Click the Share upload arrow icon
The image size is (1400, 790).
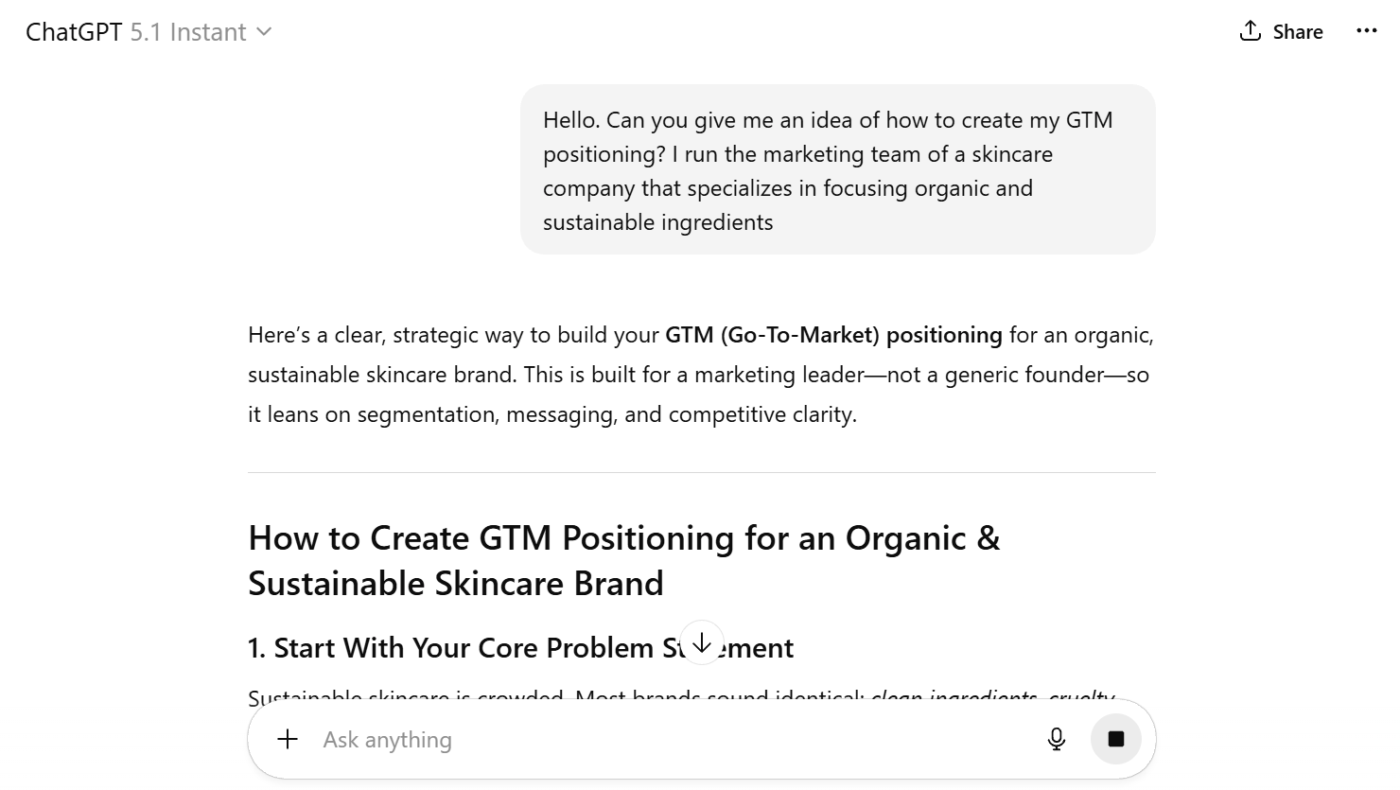click(x=1250, y=32)
